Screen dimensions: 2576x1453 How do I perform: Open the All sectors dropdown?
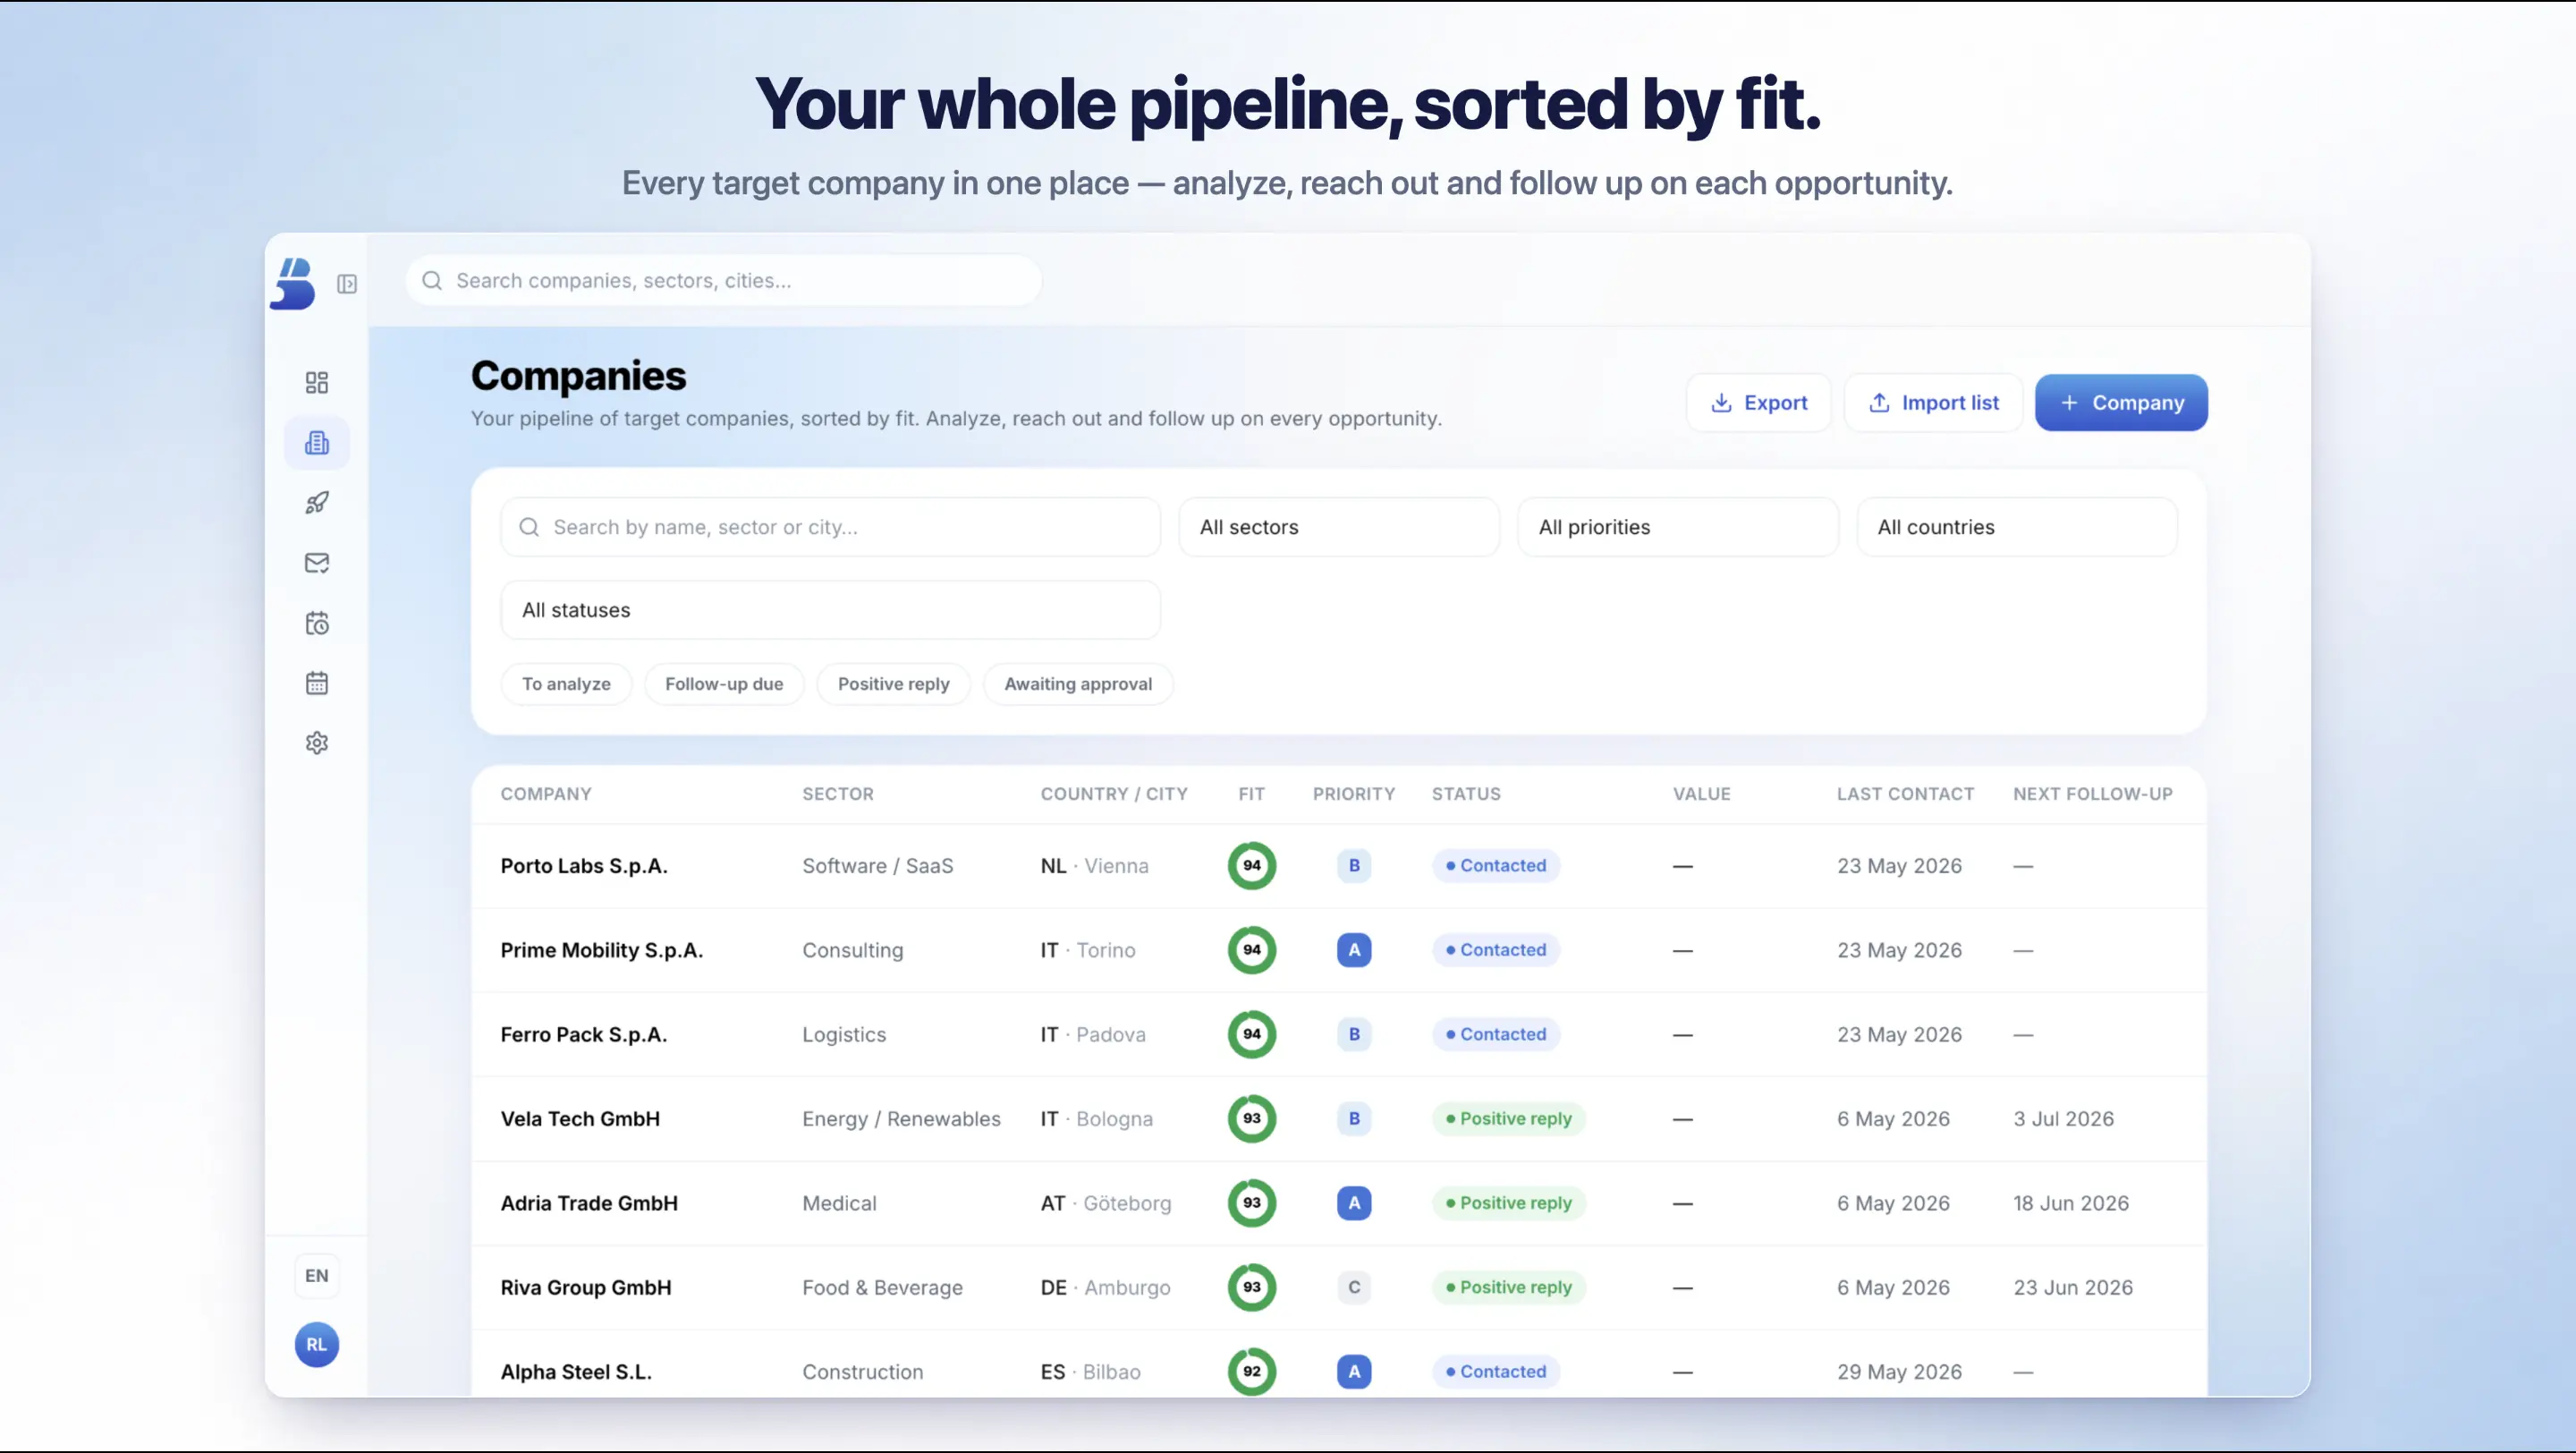point(1339,527)
